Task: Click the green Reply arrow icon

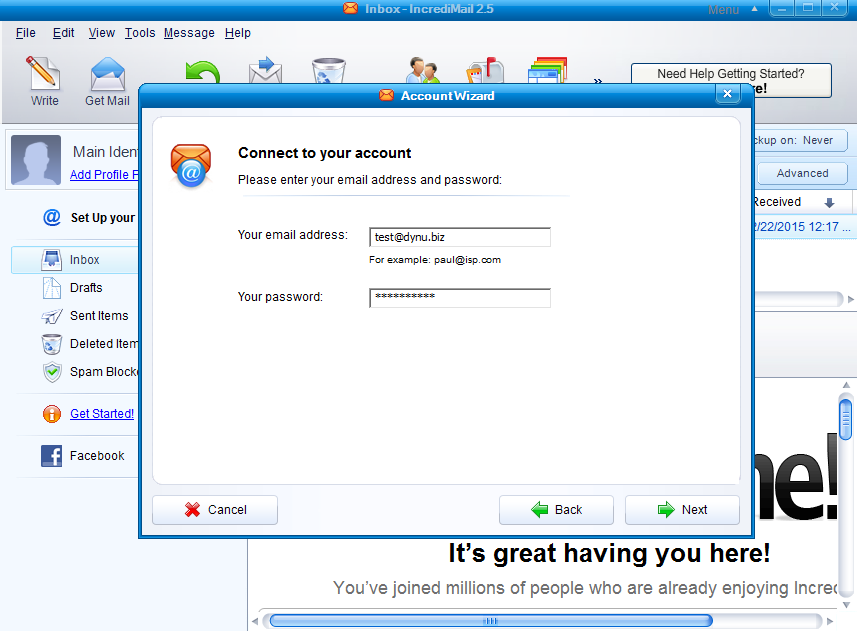Action: 203,72
